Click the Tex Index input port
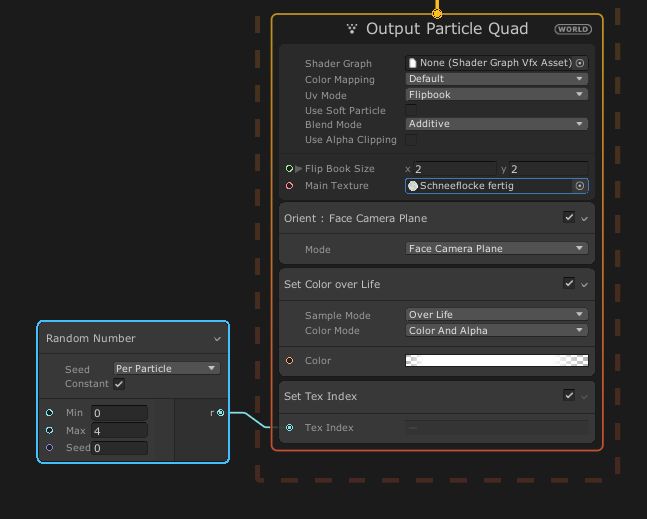The height and width of the screenshot is (519, 647). click(x=290, y=428)
